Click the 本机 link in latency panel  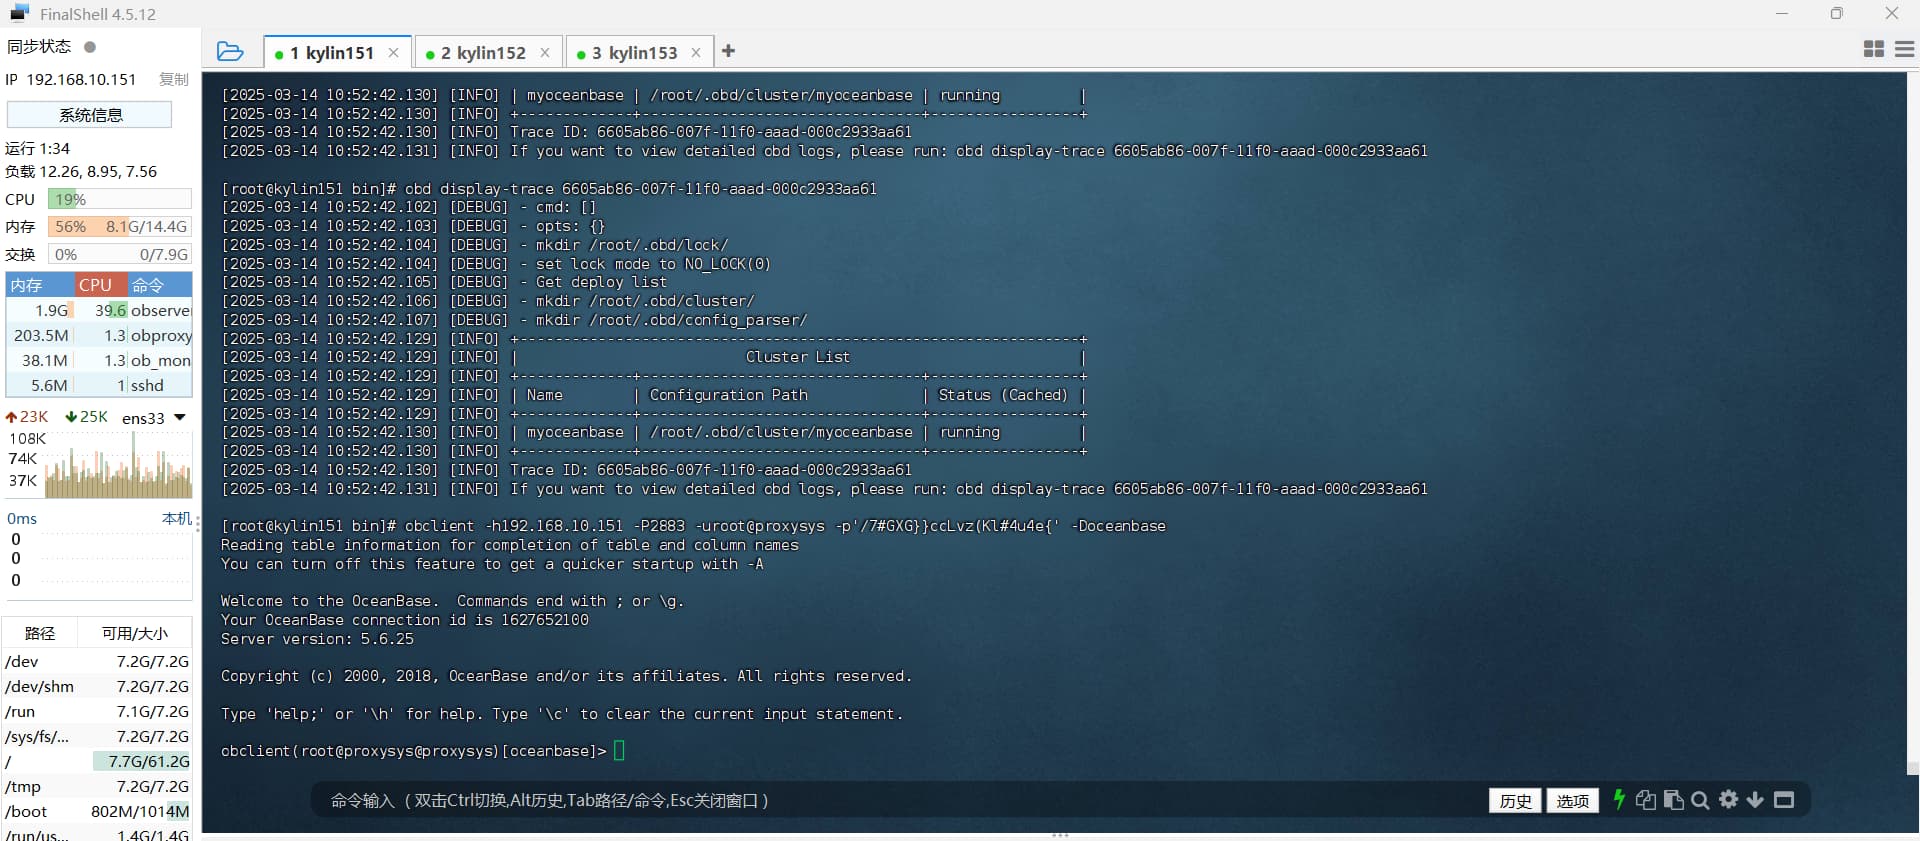[176, 518]
